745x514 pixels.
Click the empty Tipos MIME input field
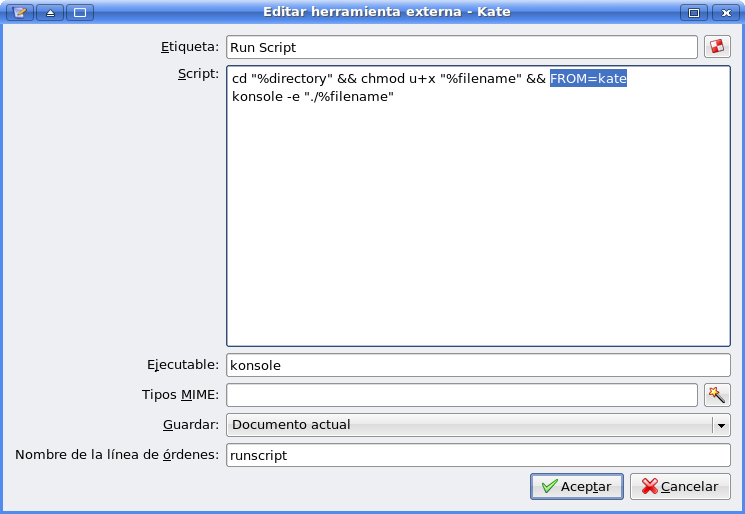pos(462,395)
